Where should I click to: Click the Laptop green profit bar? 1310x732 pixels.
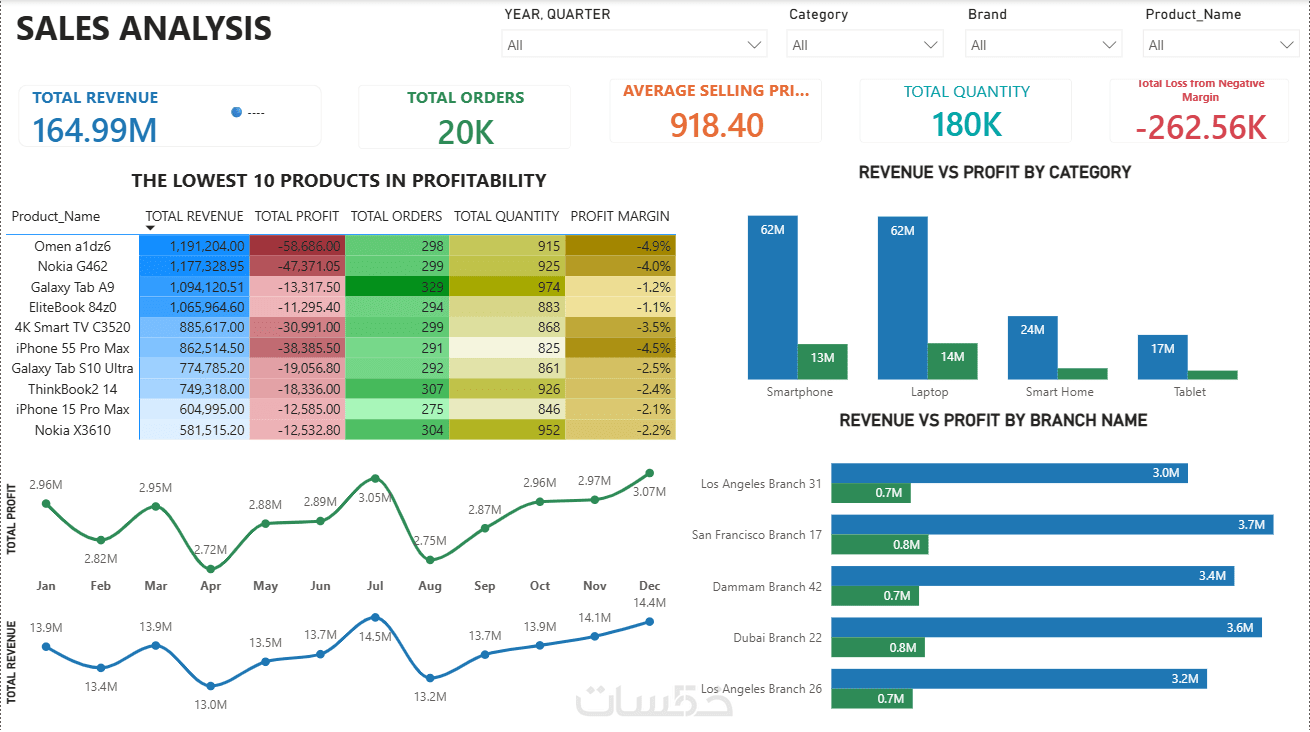[952, 361]
